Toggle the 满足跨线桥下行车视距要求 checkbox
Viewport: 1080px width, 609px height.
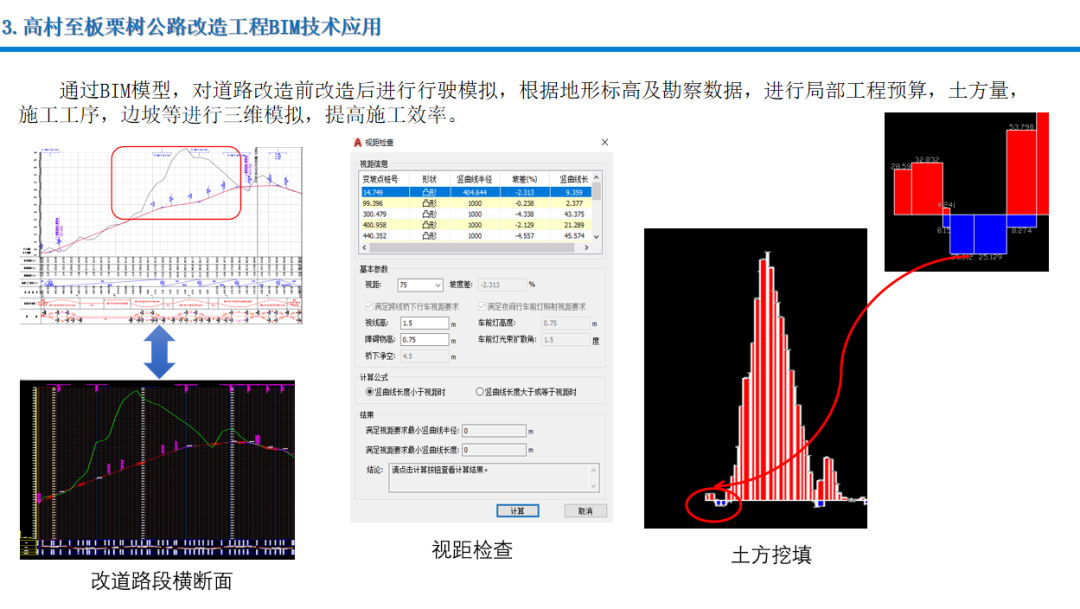pos(369,306)
